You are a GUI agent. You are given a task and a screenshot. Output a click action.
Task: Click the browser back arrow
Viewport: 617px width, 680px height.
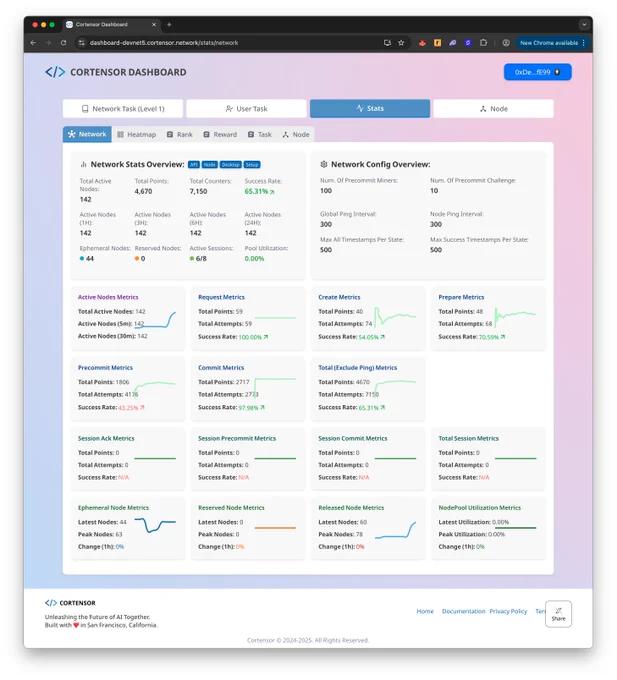(x=33, y=42)
